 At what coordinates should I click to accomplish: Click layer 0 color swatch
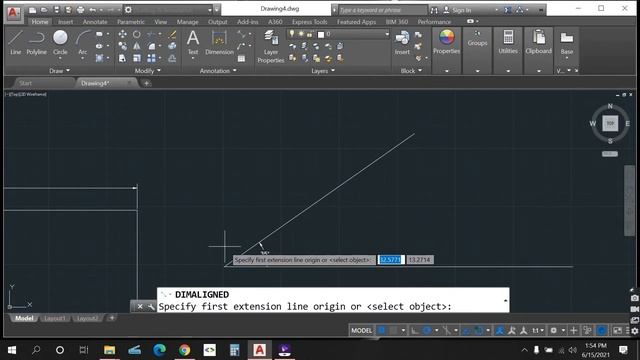pyautogui.click(x=321, y=35)
